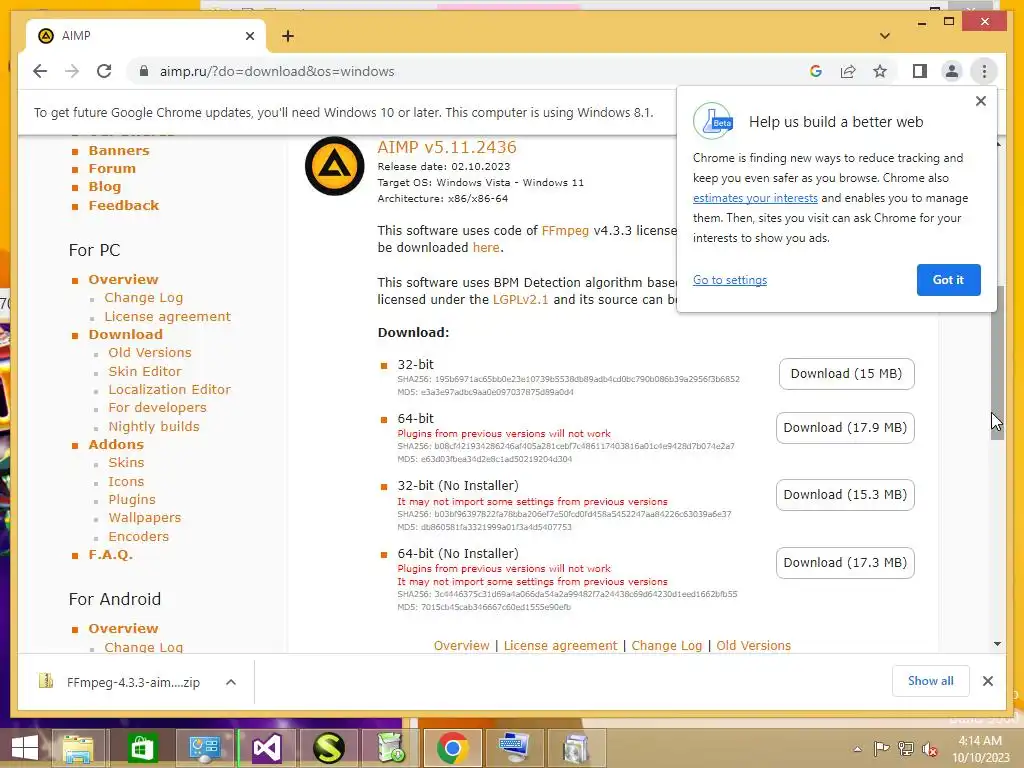Expand options for FFmpeg zip download
The height and width of the screenshot is (768, 1024).
tap(231, 682)
